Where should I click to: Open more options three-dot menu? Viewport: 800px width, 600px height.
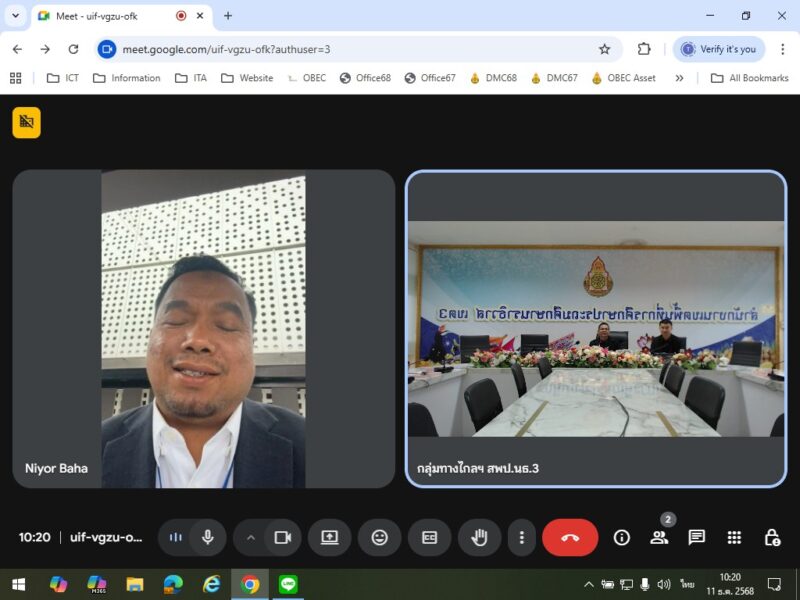tap(521, 537)
